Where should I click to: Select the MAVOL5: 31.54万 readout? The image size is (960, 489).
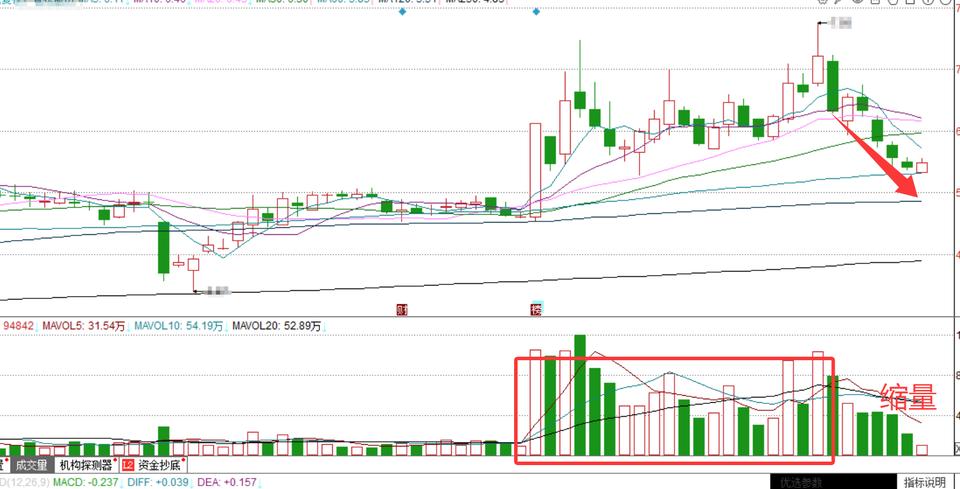[x=84, y=327]
